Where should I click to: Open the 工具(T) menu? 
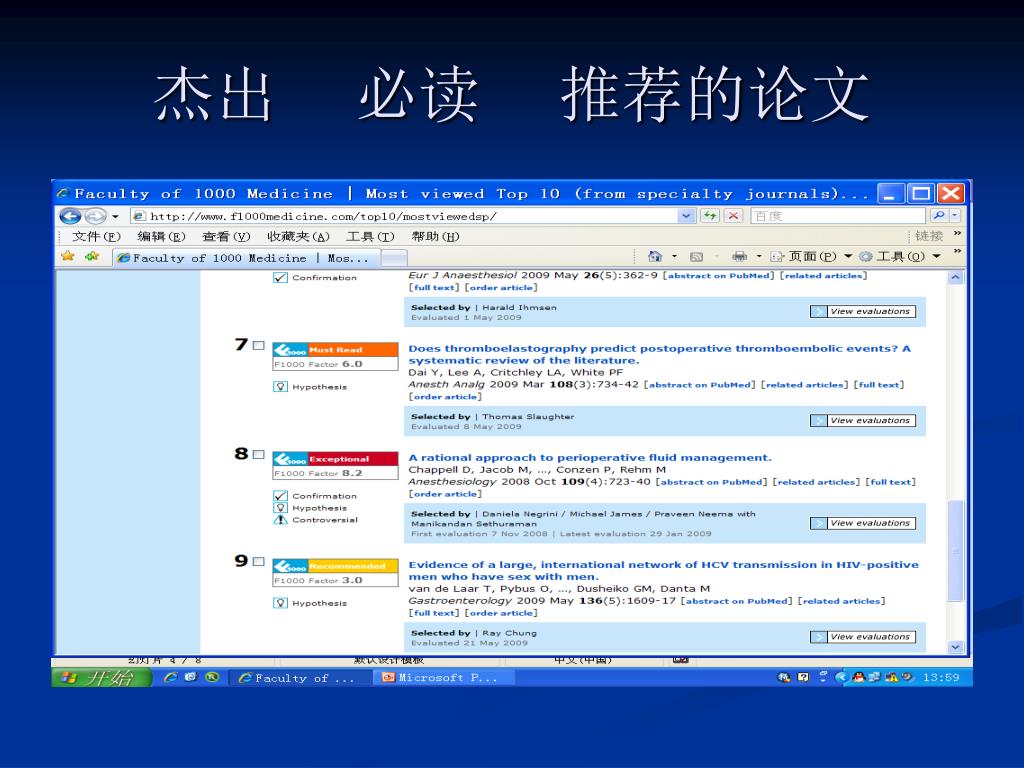coord(370,236)
